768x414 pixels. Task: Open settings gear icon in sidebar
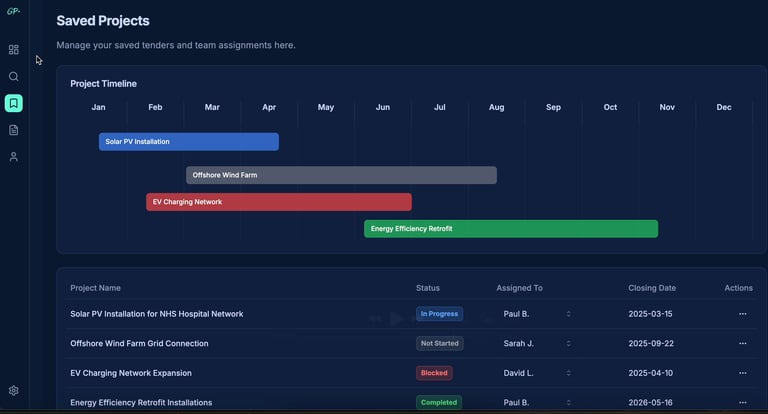14,390
